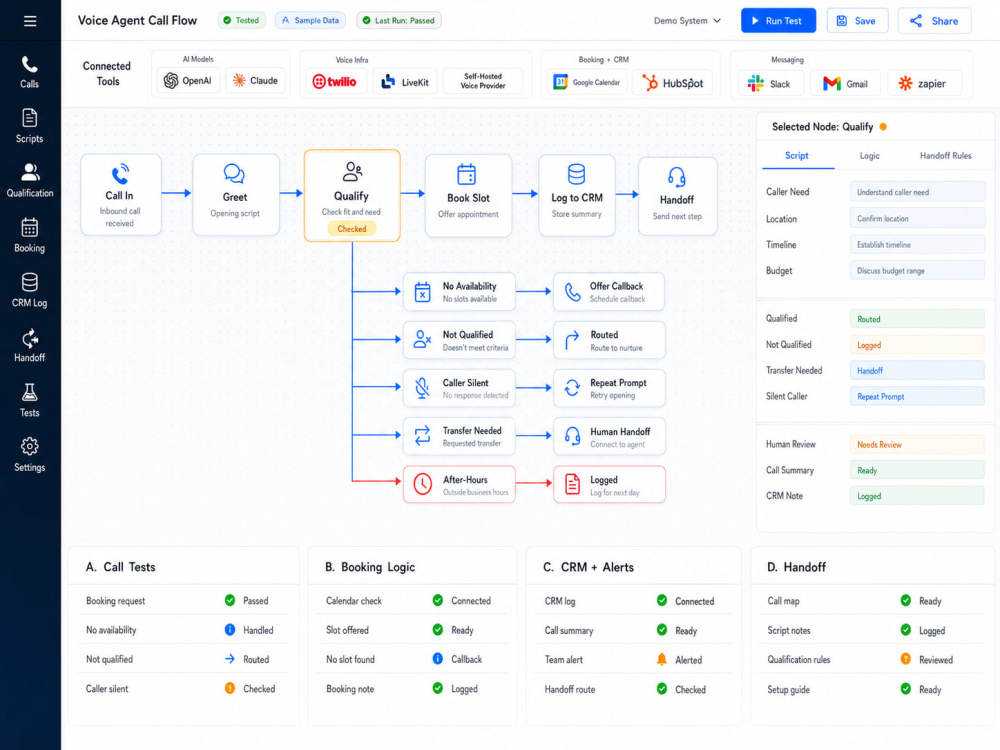
Task: Open Handoff in the sidebar
Action: pos(29,346)
